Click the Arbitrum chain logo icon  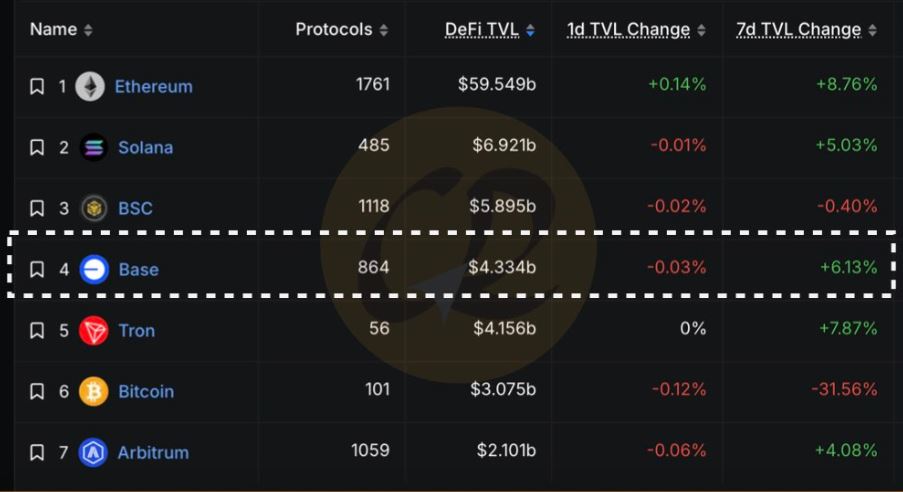click(94, 452)
